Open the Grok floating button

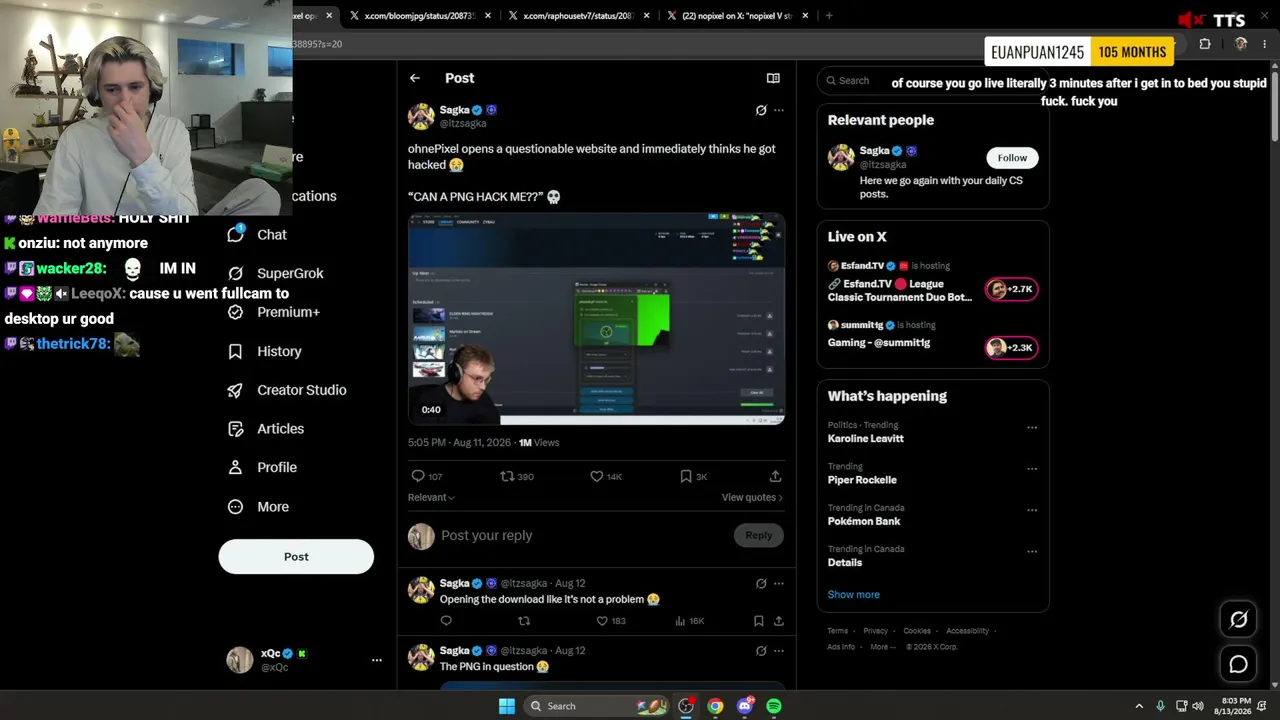1238,619
